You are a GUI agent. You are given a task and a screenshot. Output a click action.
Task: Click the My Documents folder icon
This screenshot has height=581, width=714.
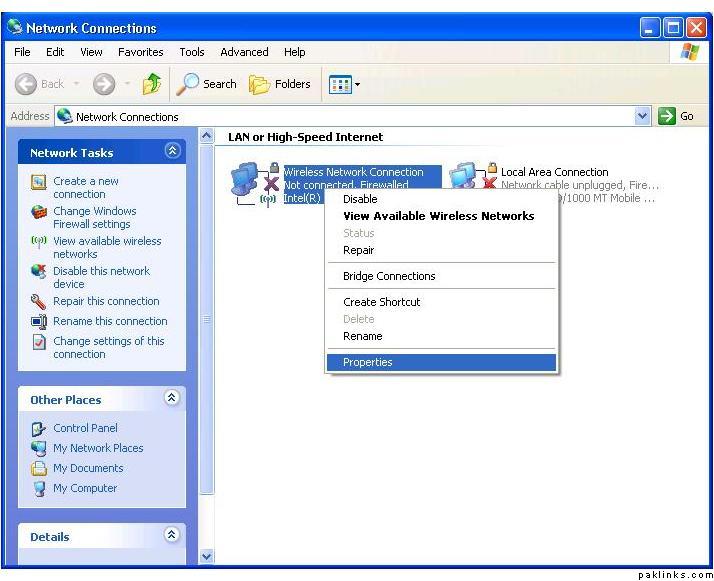click(x=39, y=469)
